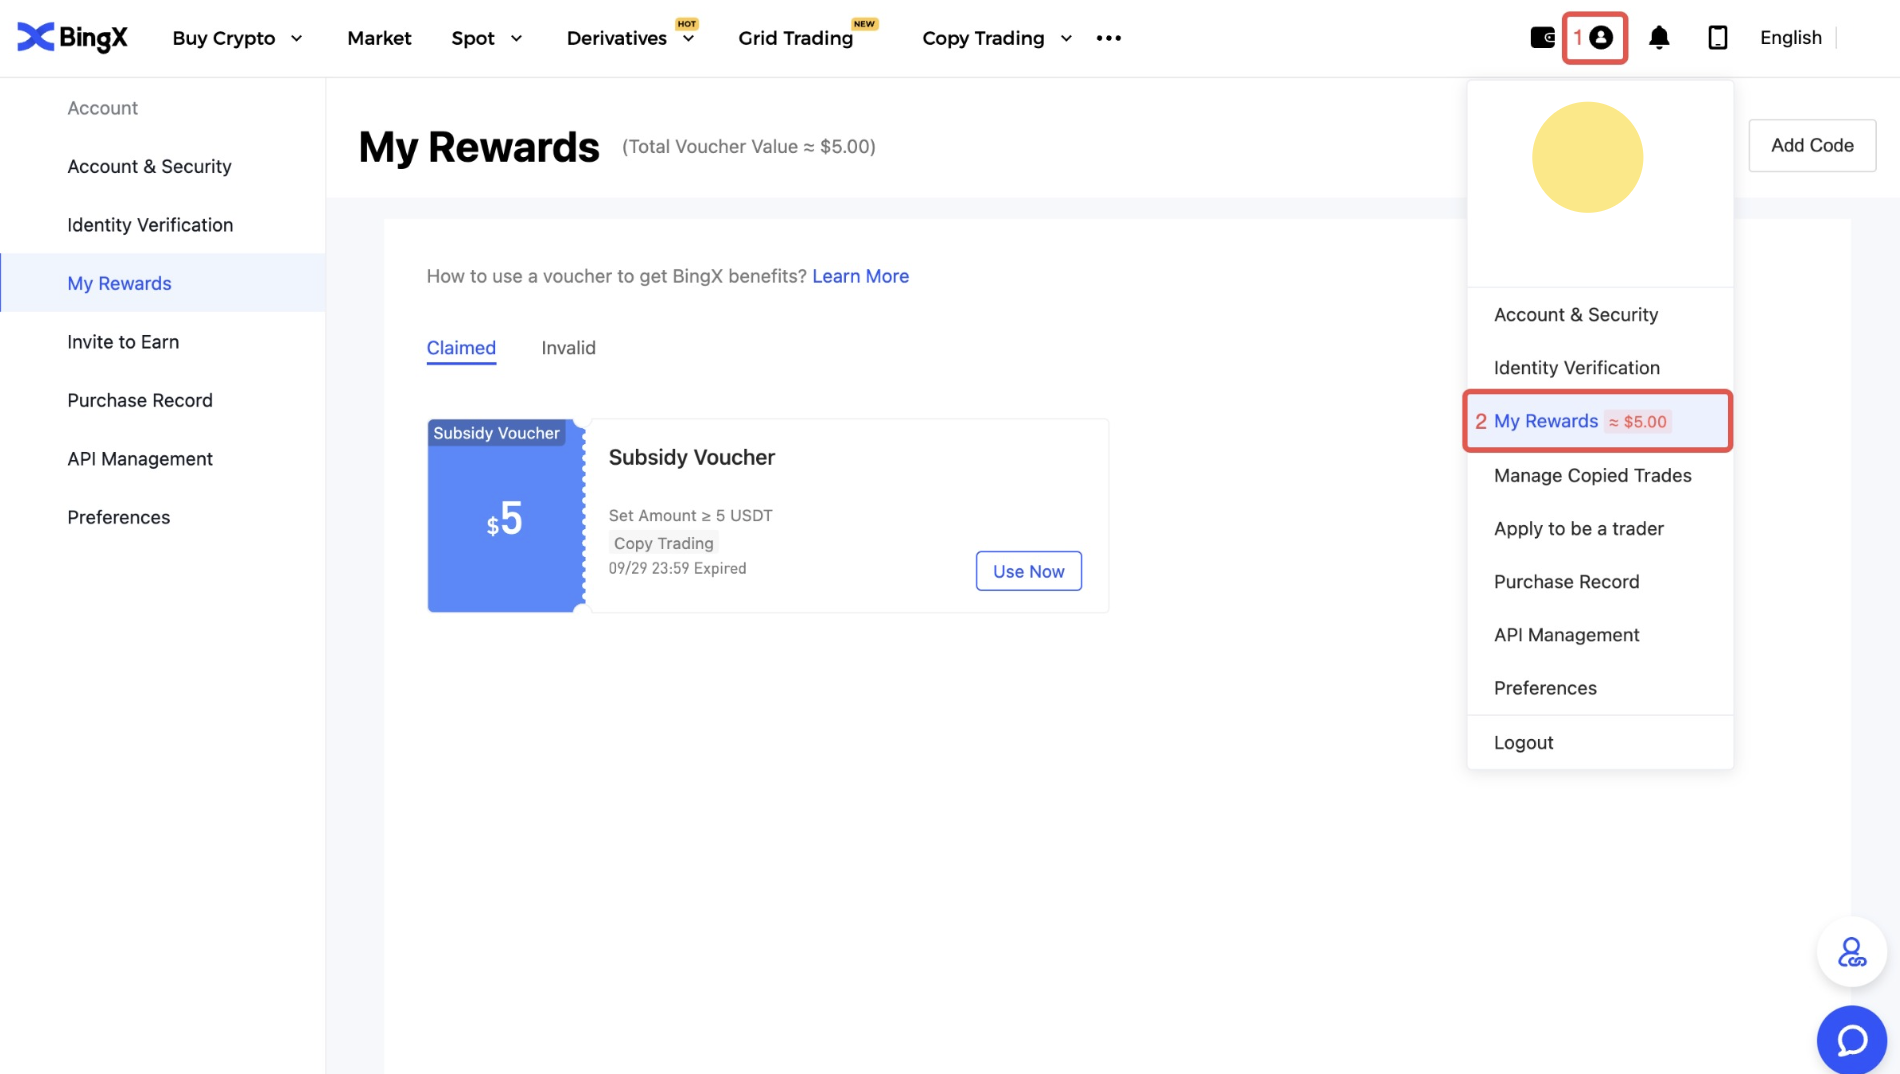Click Logout in the profile menu

click(1523, 742)
